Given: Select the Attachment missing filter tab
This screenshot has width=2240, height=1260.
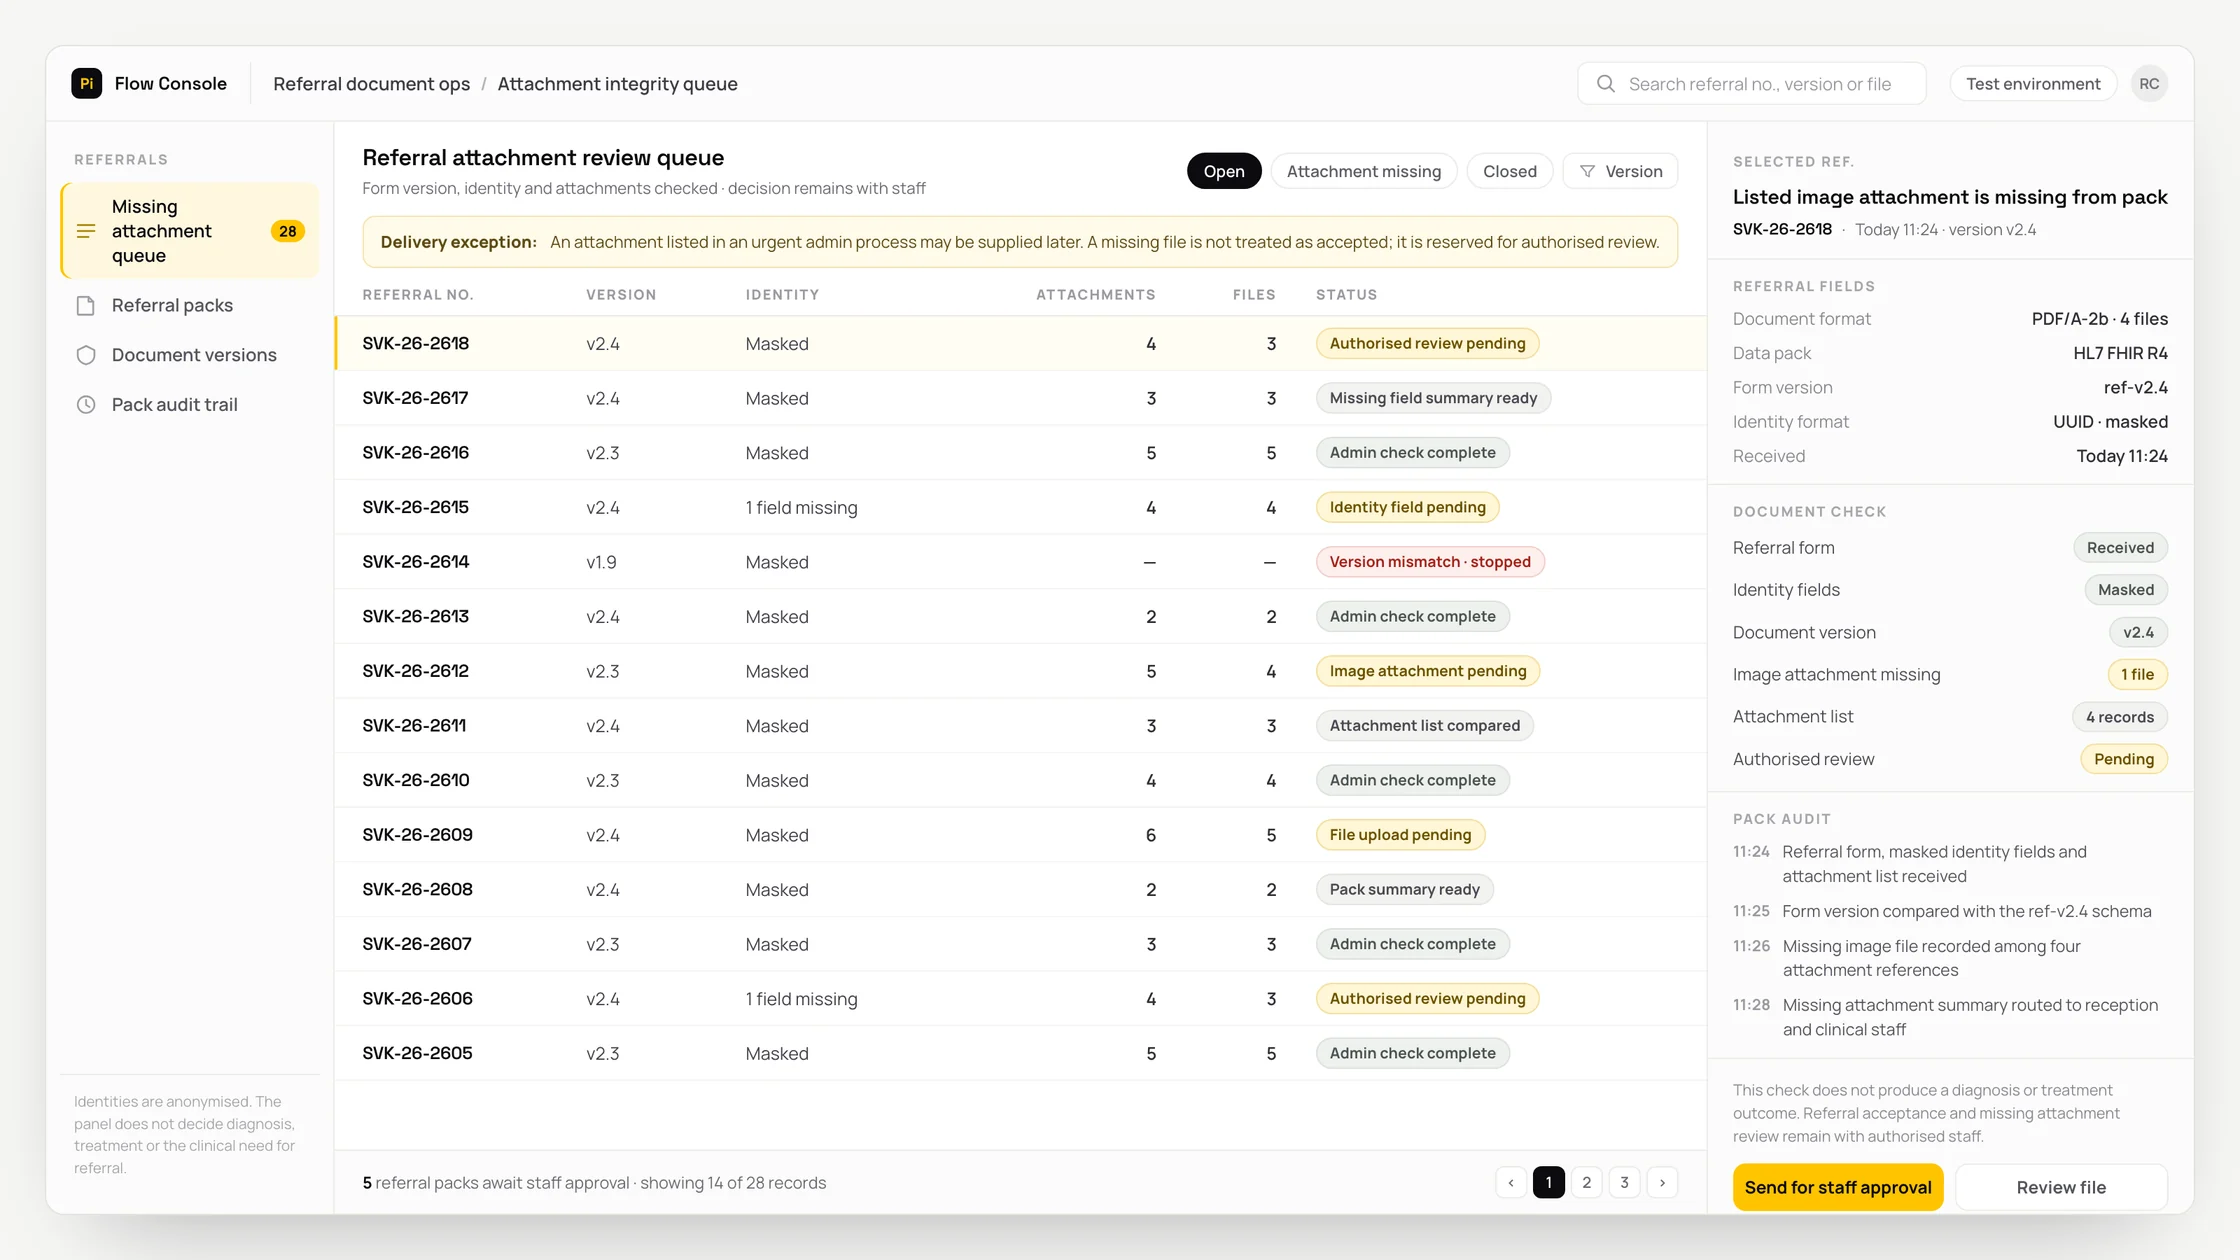Looking at the screenshot, I should coord(1364,171).
